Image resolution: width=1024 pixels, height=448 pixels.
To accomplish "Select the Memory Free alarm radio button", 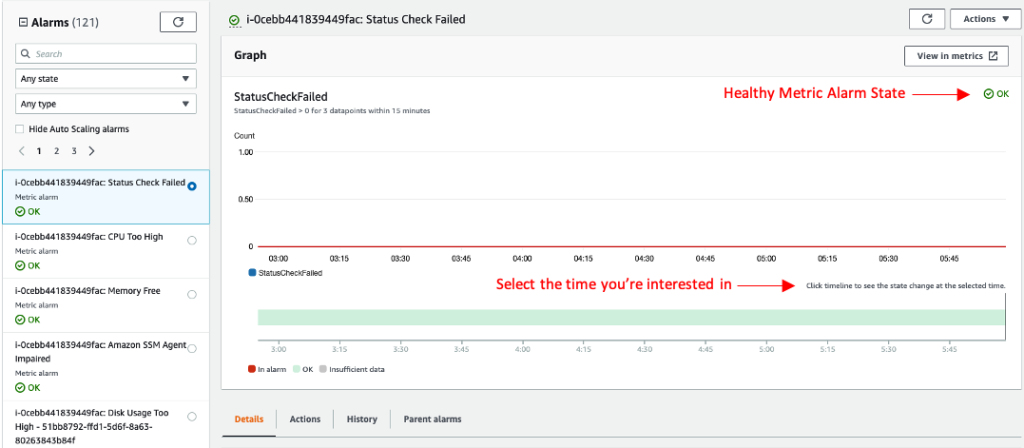I will click(x=192, y=294).
